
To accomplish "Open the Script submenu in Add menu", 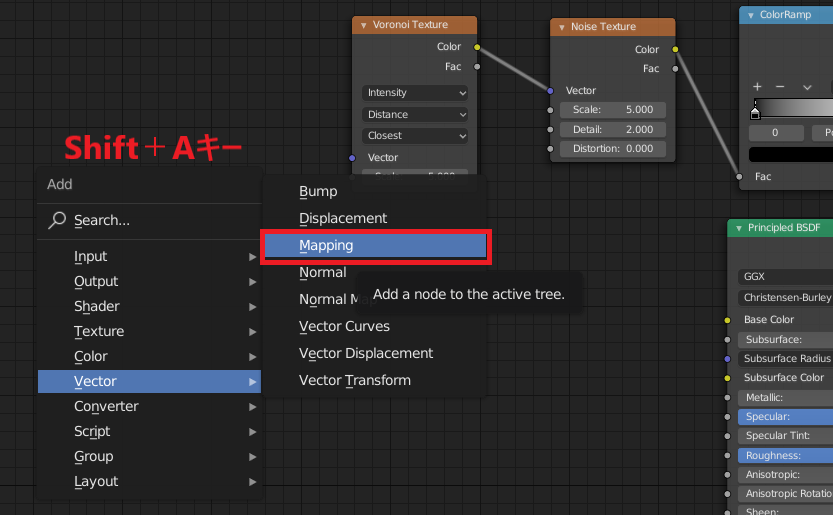I will click(149, 431).
